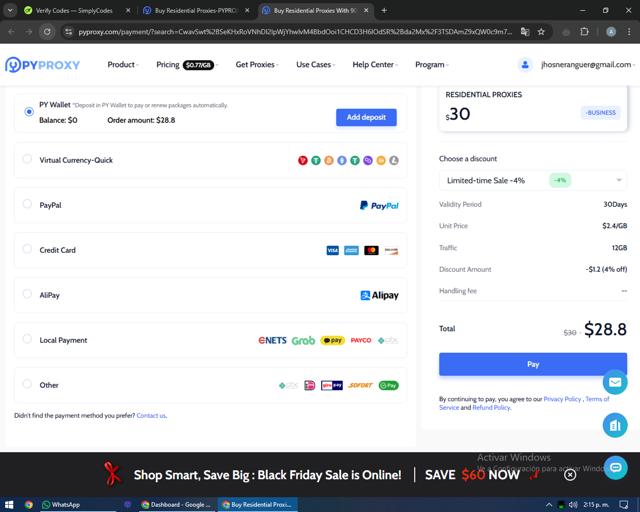Open the Windows notification center icon
The image size is (640, 512).
pyautogui.click(x=623, y=505)
